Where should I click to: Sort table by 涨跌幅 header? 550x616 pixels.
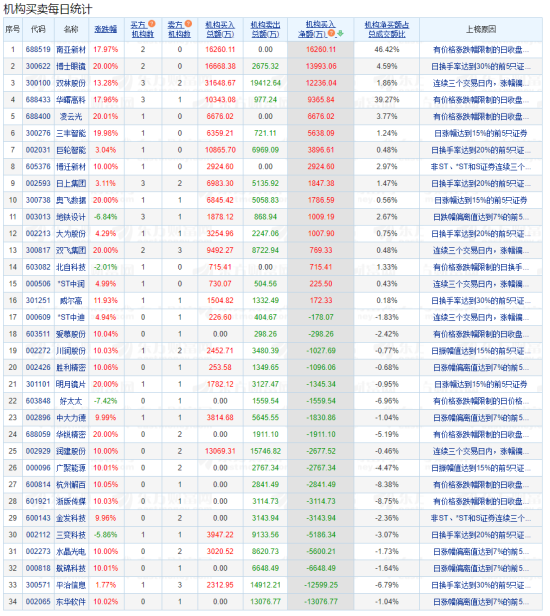tap(106, 29)
